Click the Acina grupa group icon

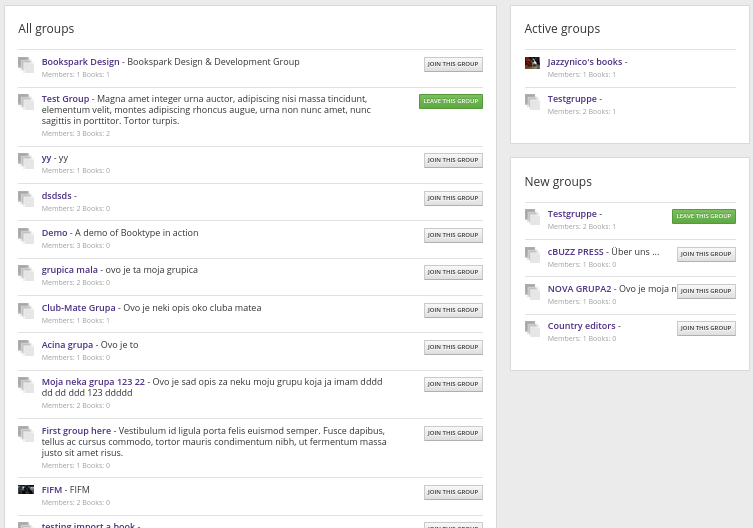tap(26, 348)
